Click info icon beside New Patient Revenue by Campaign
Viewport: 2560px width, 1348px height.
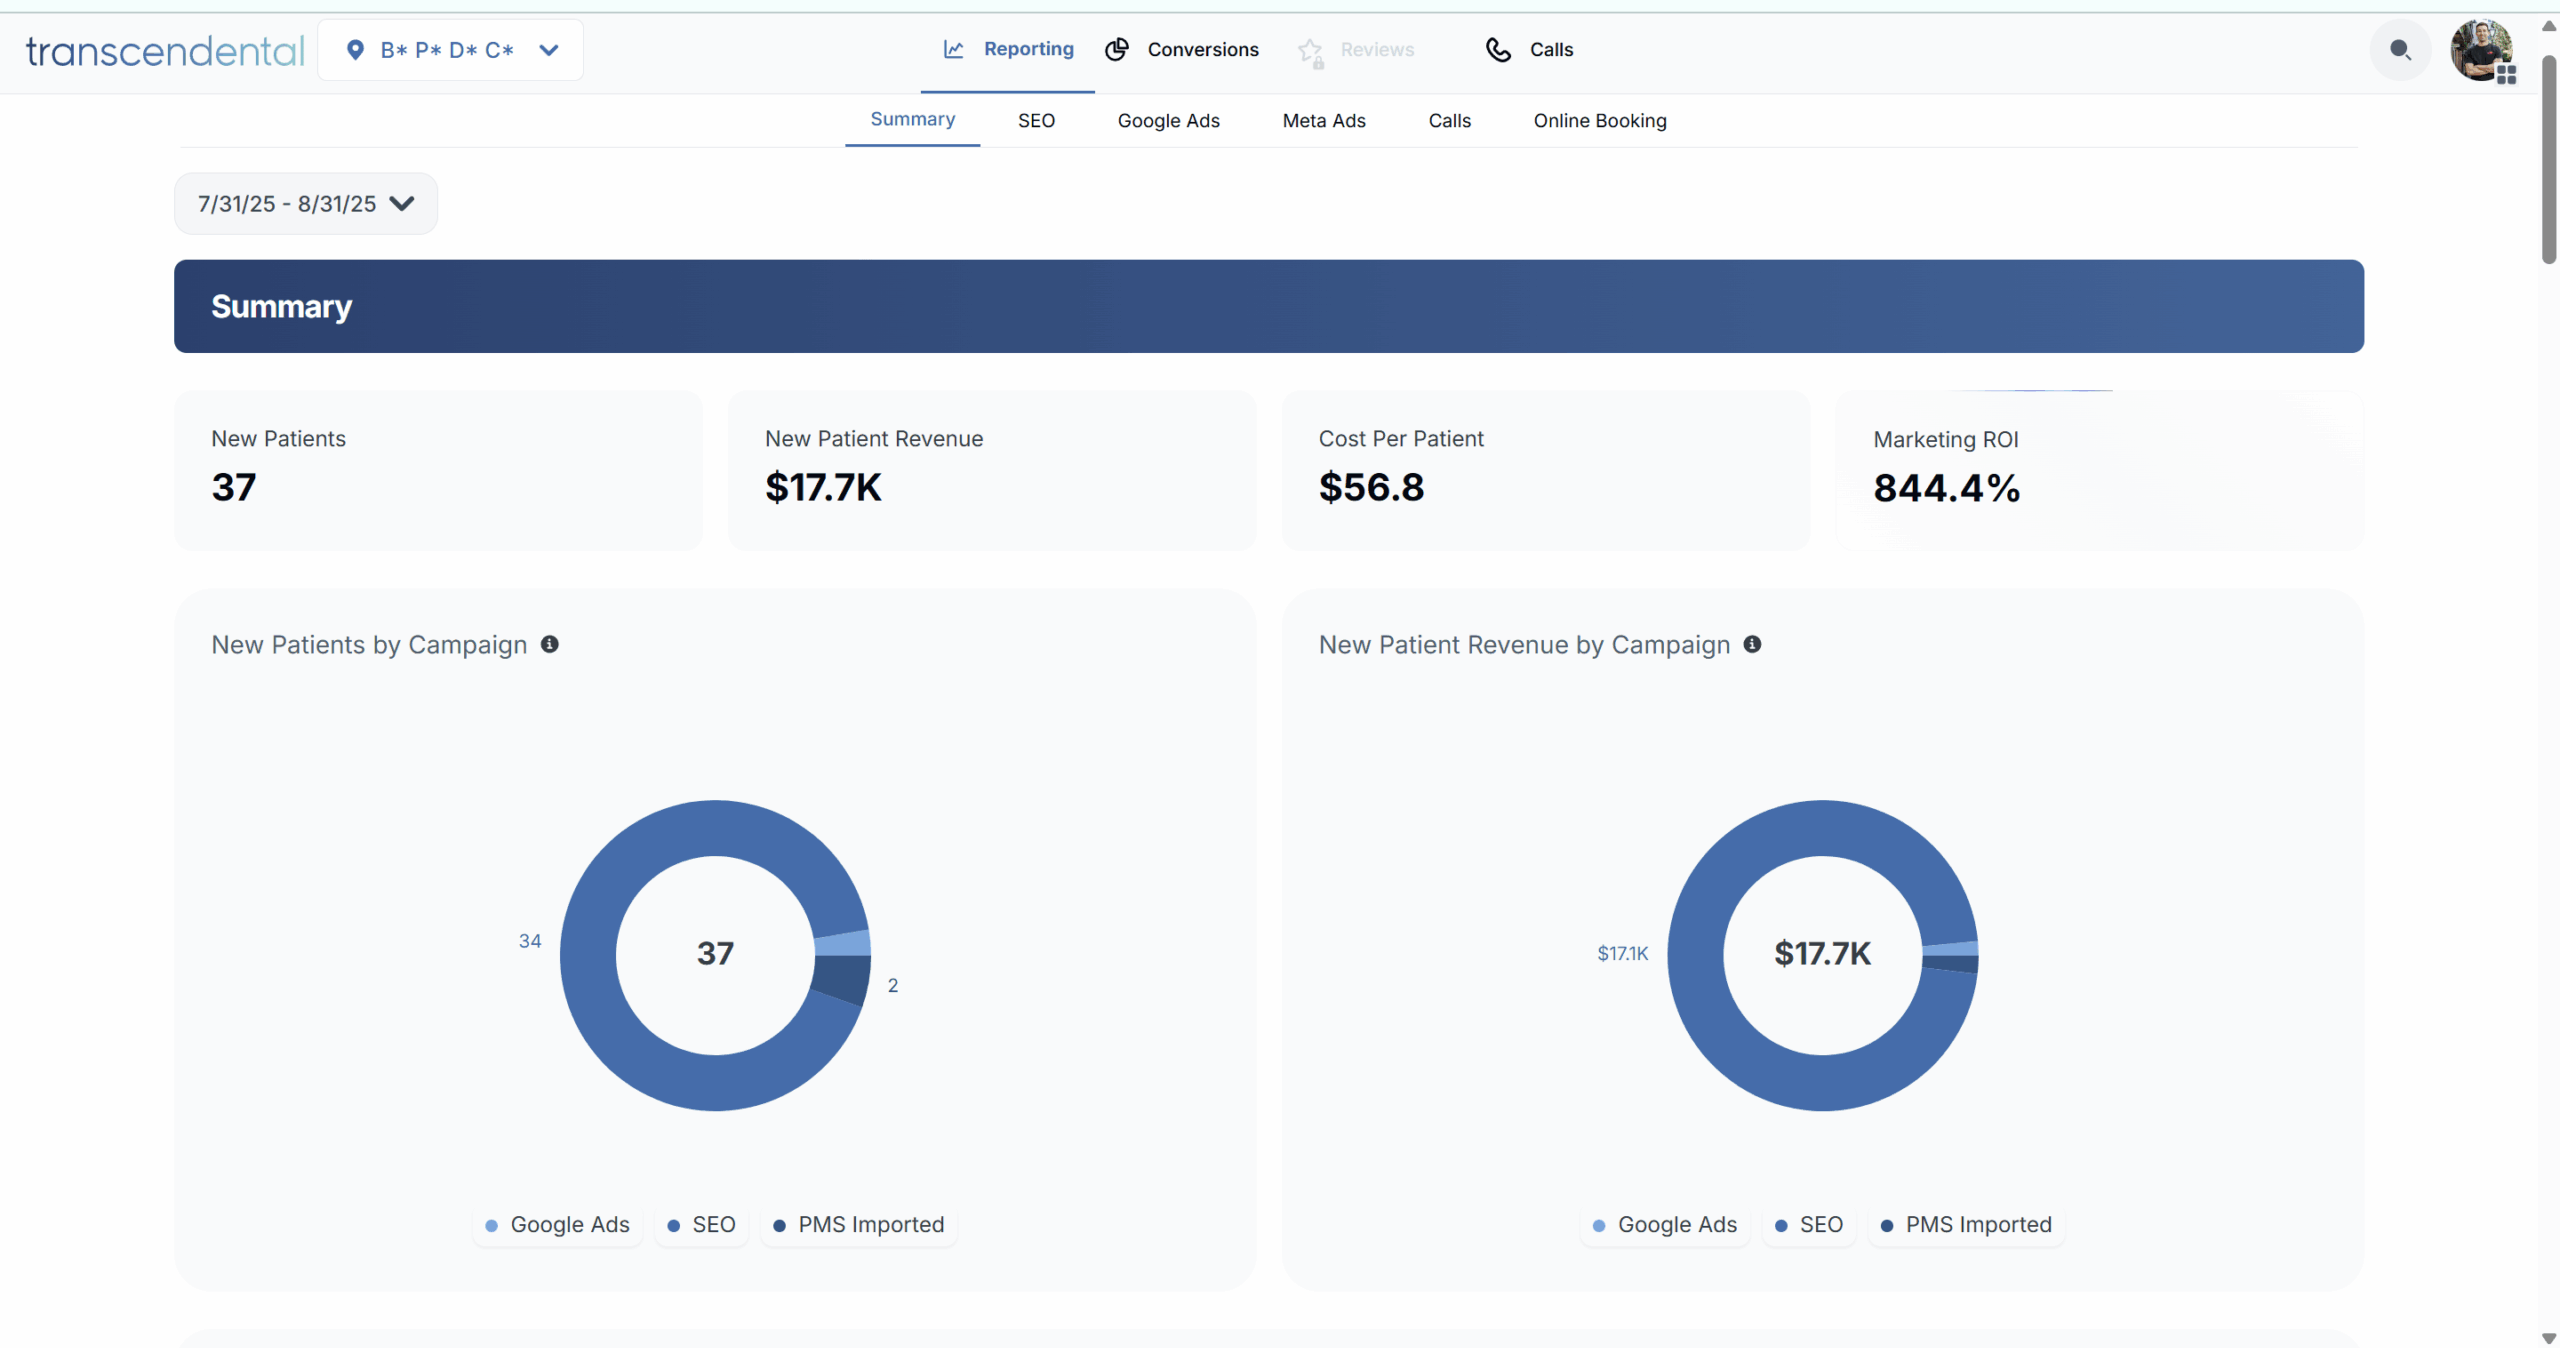coord(1752,644)
